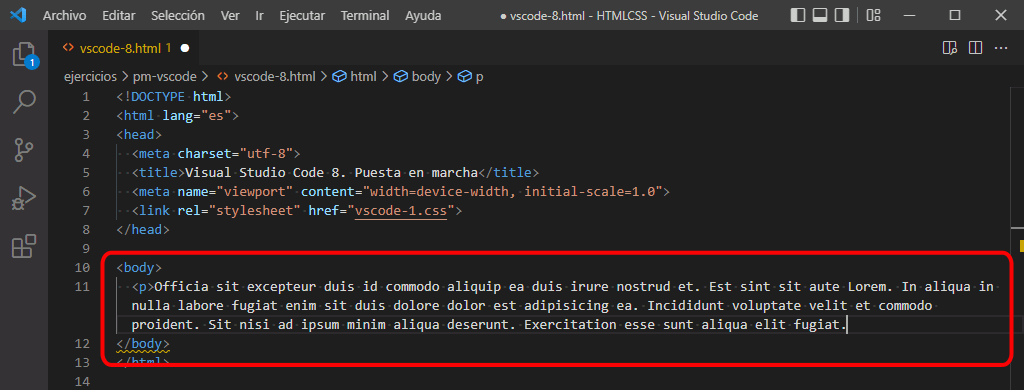Open the Editar menu
1024x390 pixels.
[118, 15]
